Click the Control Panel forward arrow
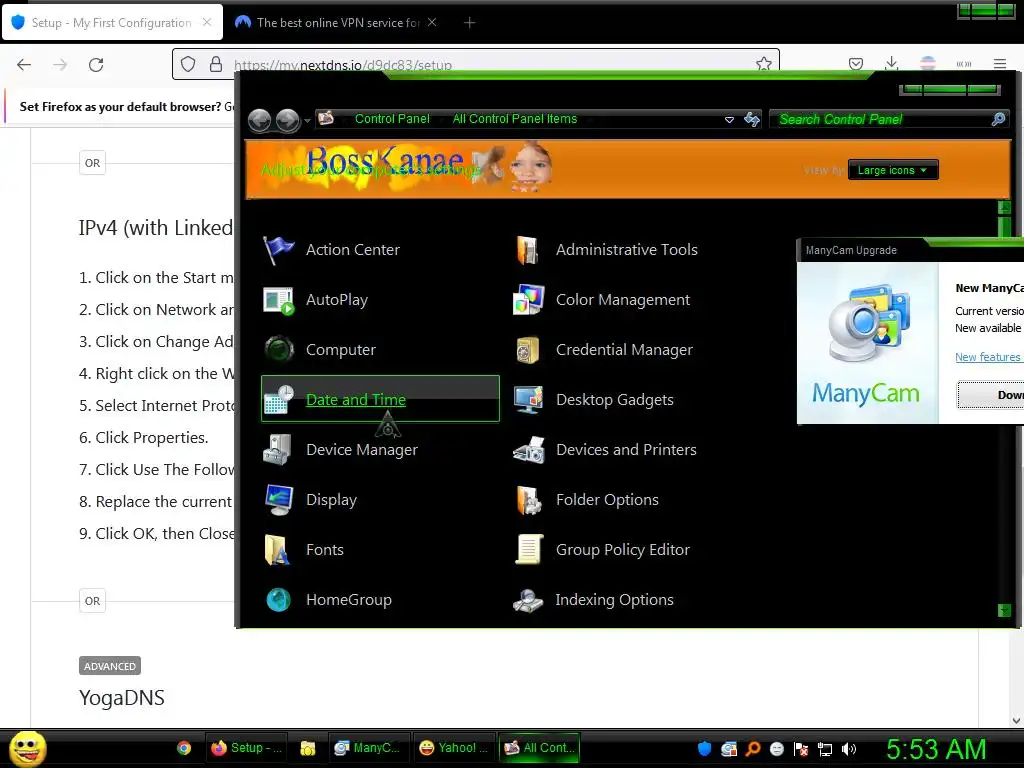Viewport: 1024px width, 768px height. tap(287, 120)
